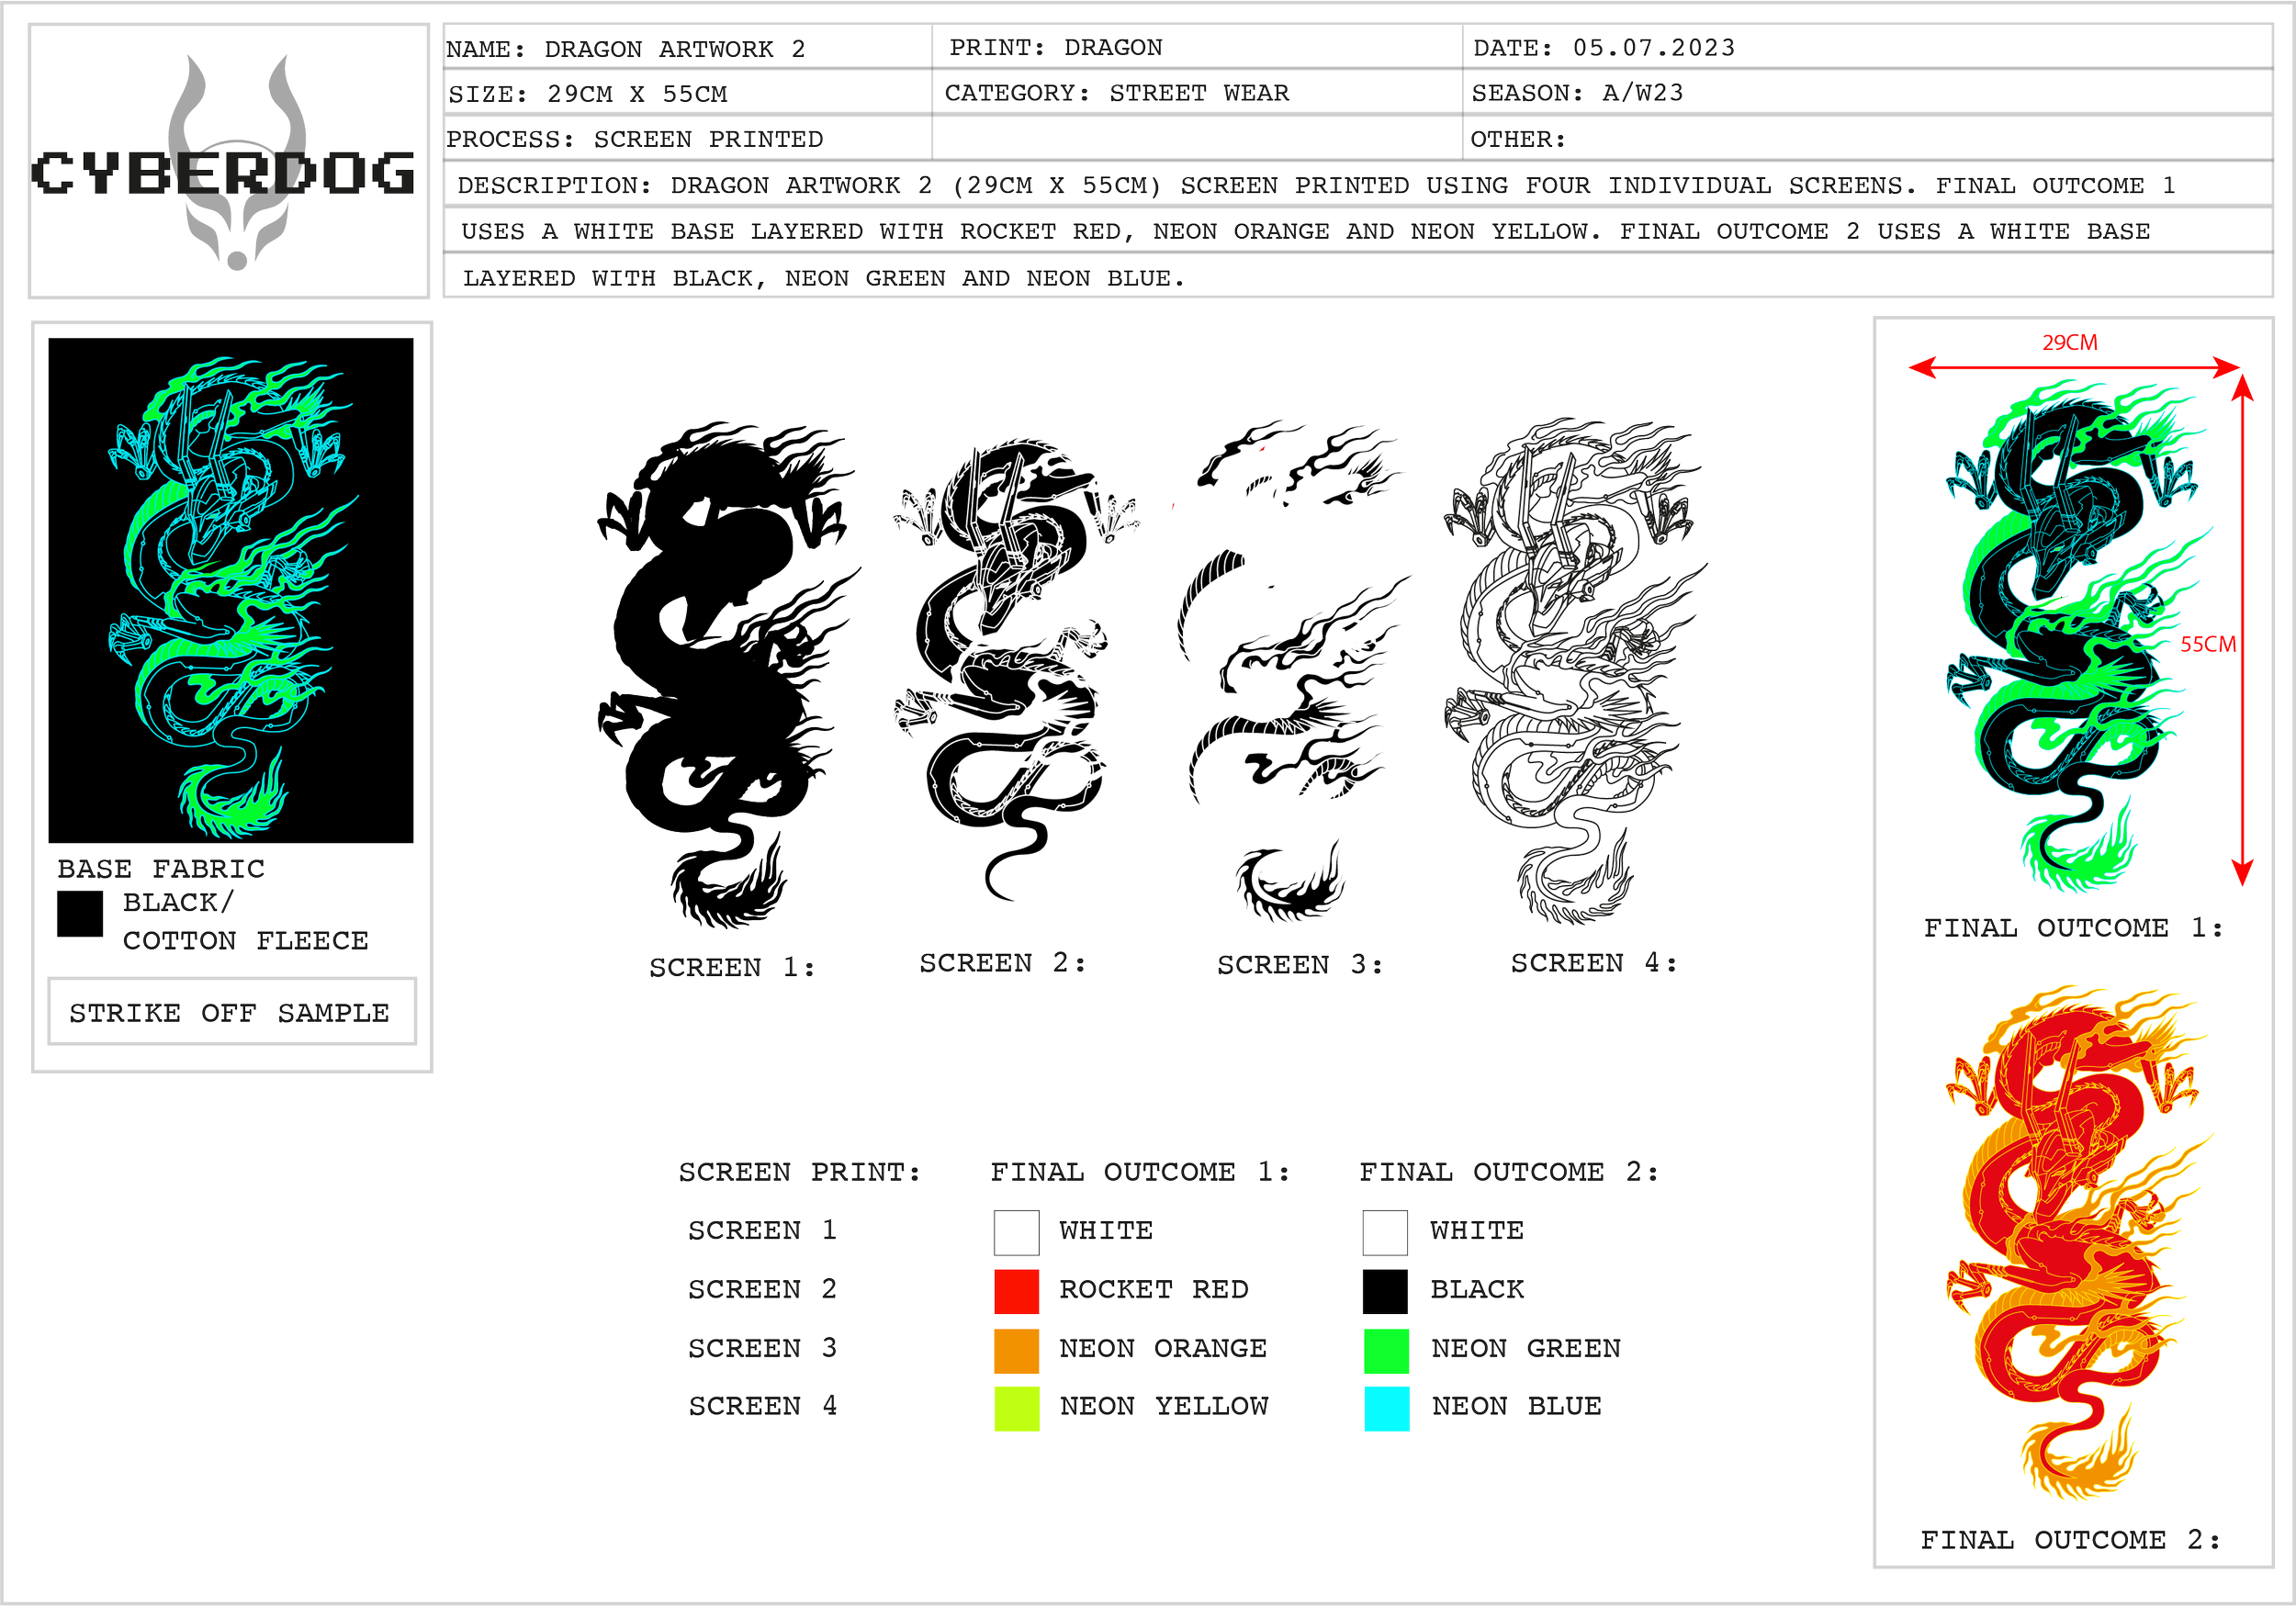The image size is (2296, 1606).
Task: Click the first 'DESCRIPTION:' text line
Action: tap(1358, 185)
